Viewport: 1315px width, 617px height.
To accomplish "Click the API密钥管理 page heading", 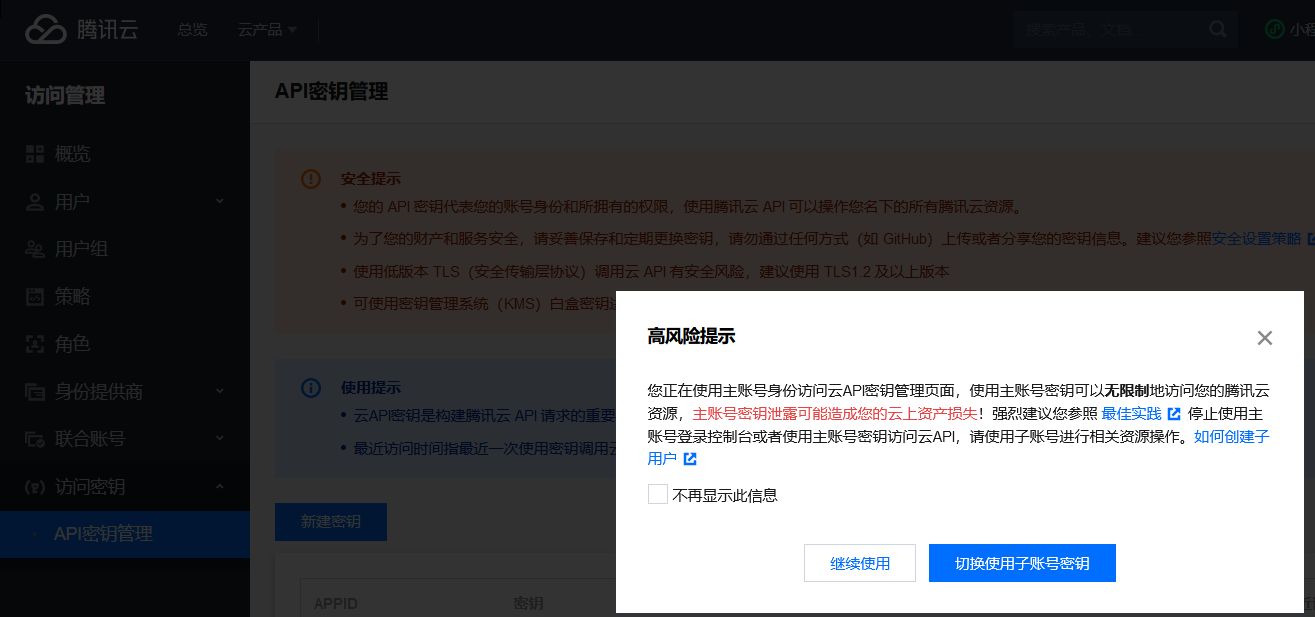I will [332, 92].
